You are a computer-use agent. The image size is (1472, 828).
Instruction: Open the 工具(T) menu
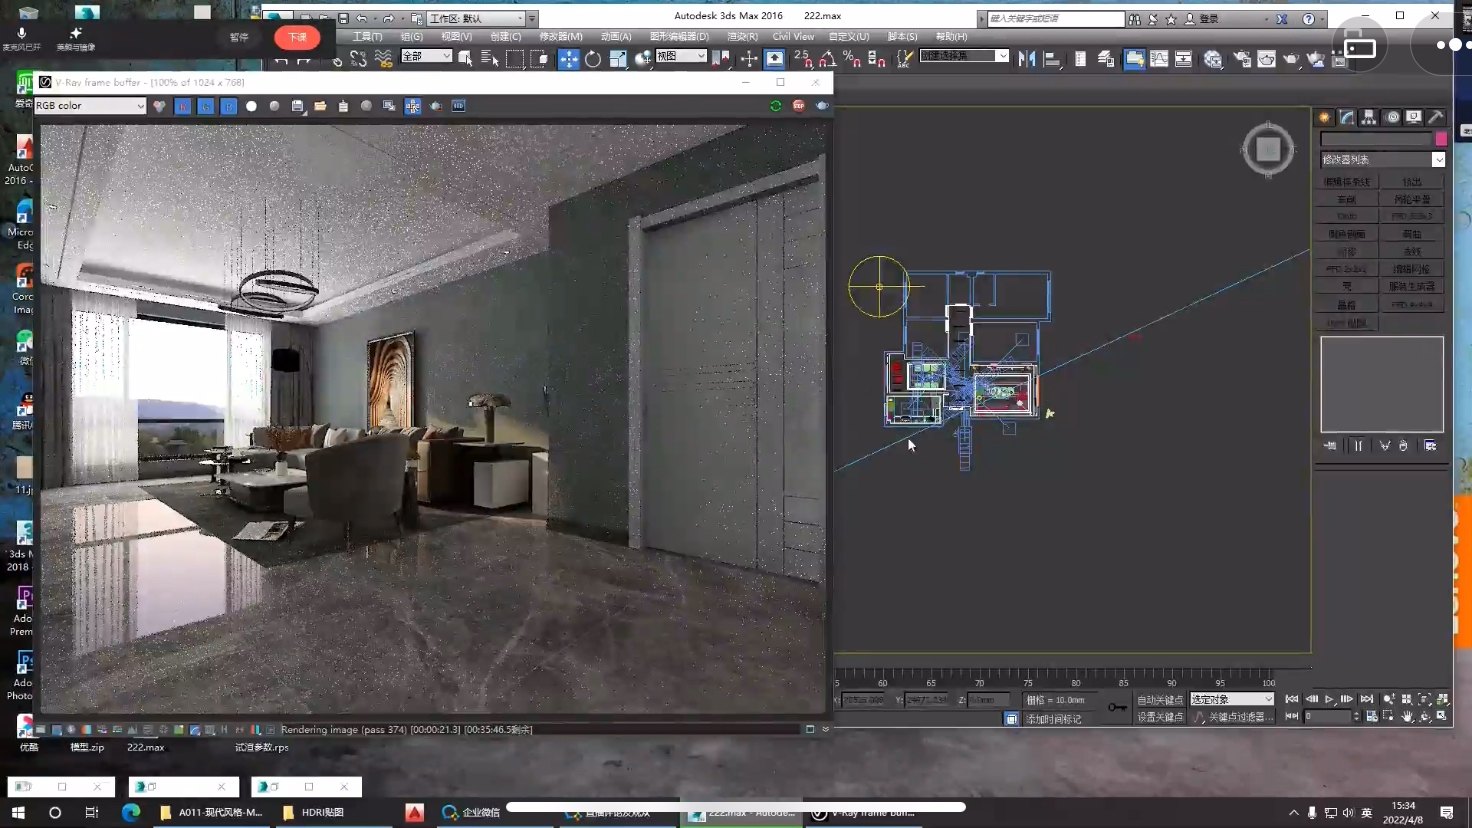(367, 36)
